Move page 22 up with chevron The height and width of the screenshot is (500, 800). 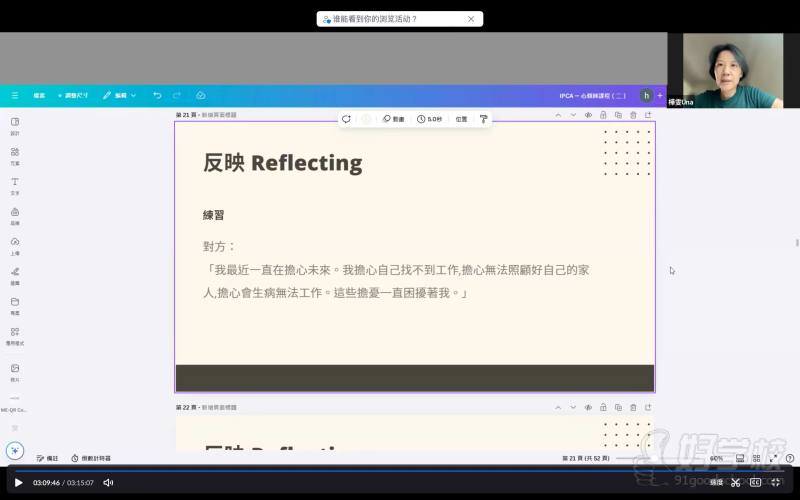click(558, 408)
